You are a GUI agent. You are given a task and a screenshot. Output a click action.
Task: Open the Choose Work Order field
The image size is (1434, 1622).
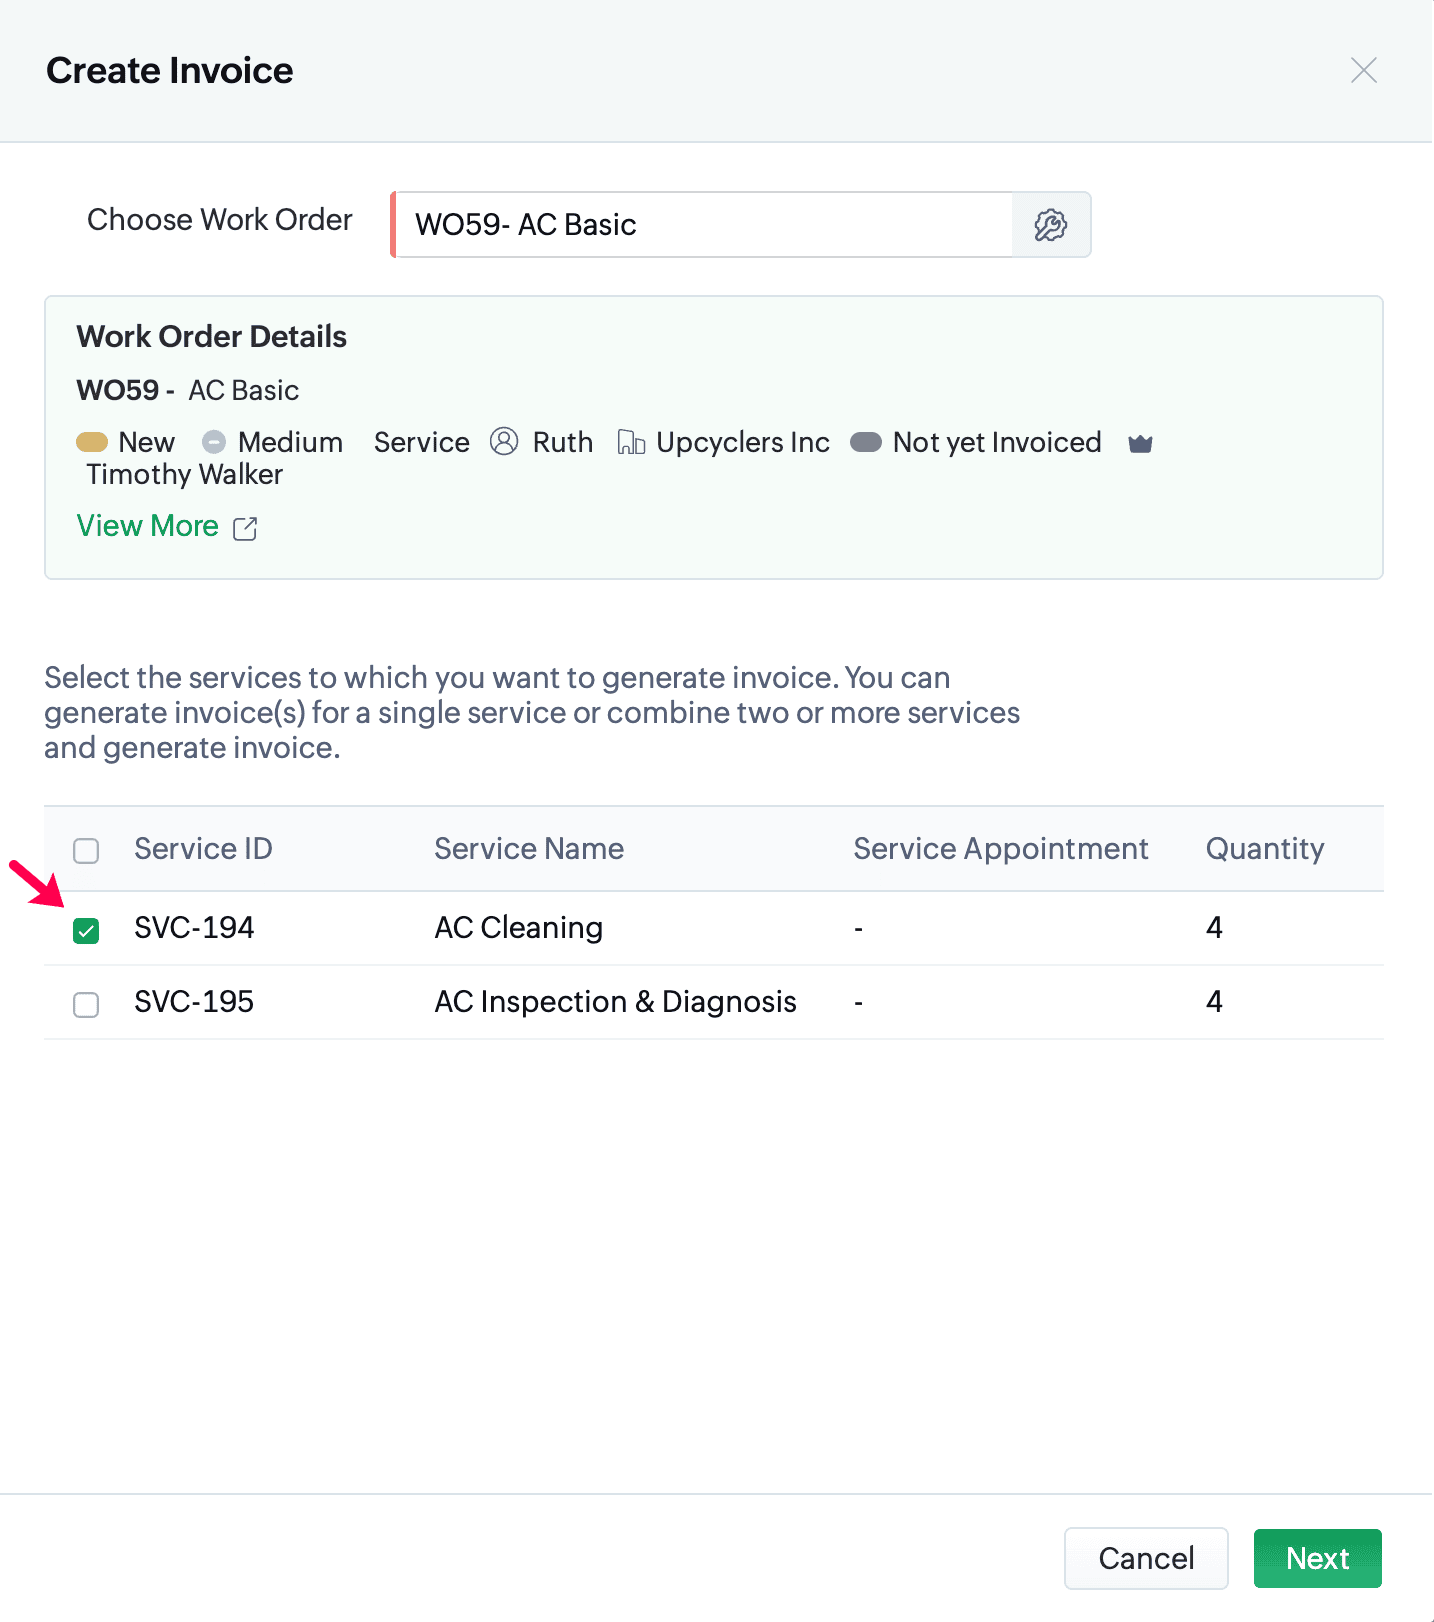pos(703,225)
